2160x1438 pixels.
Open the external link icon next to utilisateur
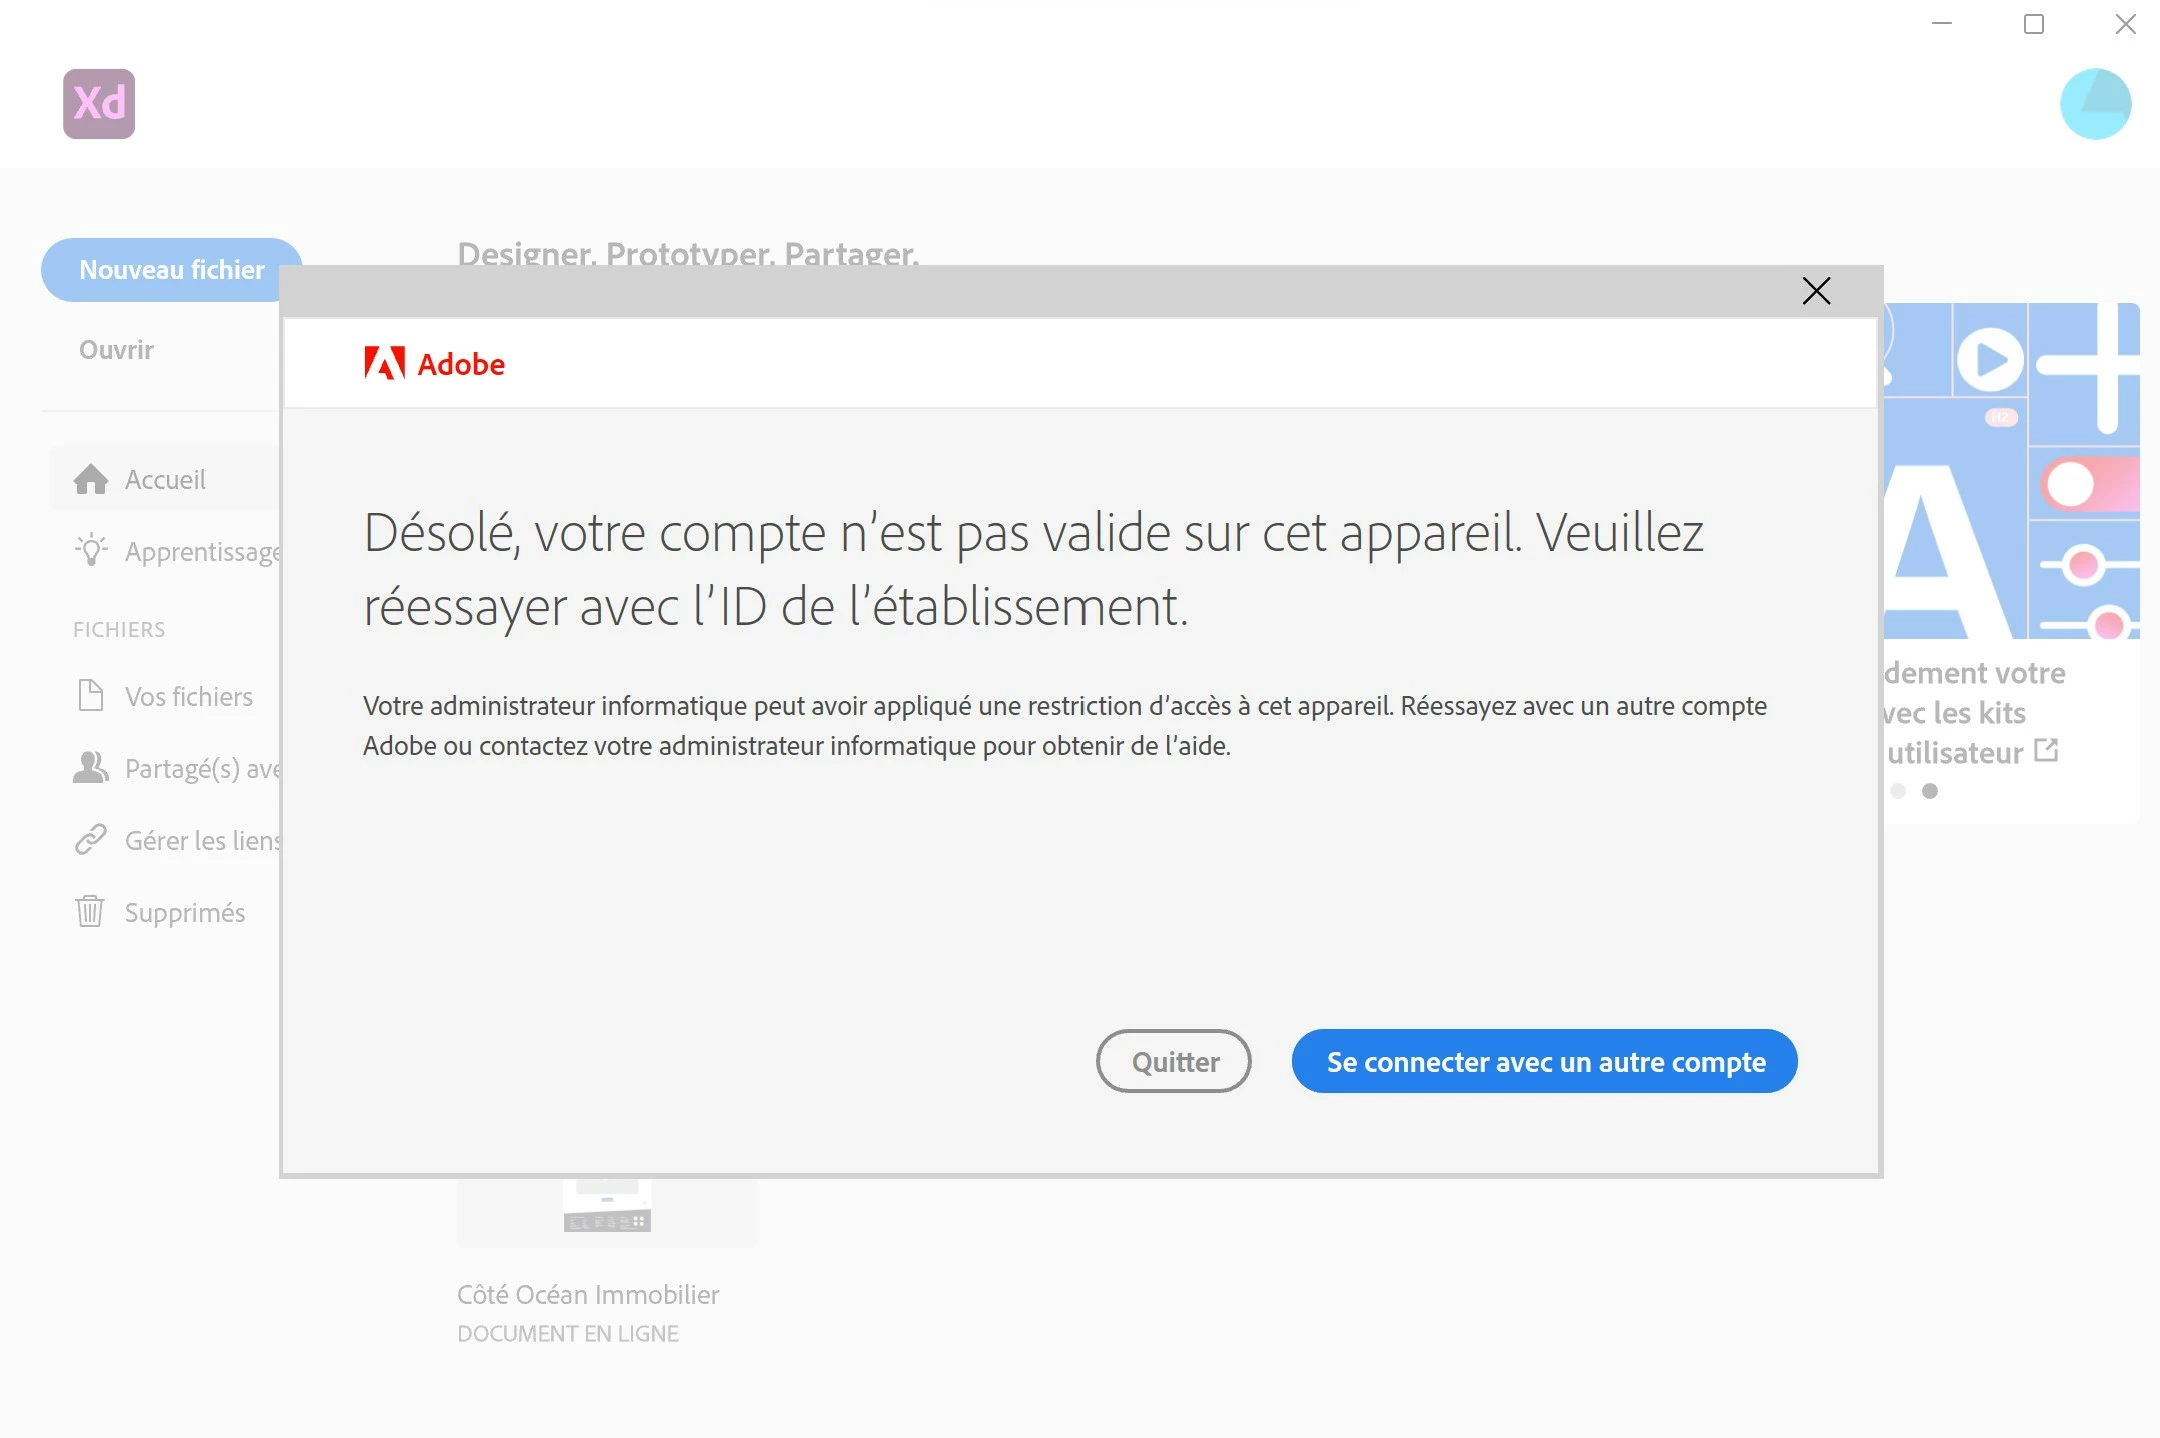point(2046,750)
